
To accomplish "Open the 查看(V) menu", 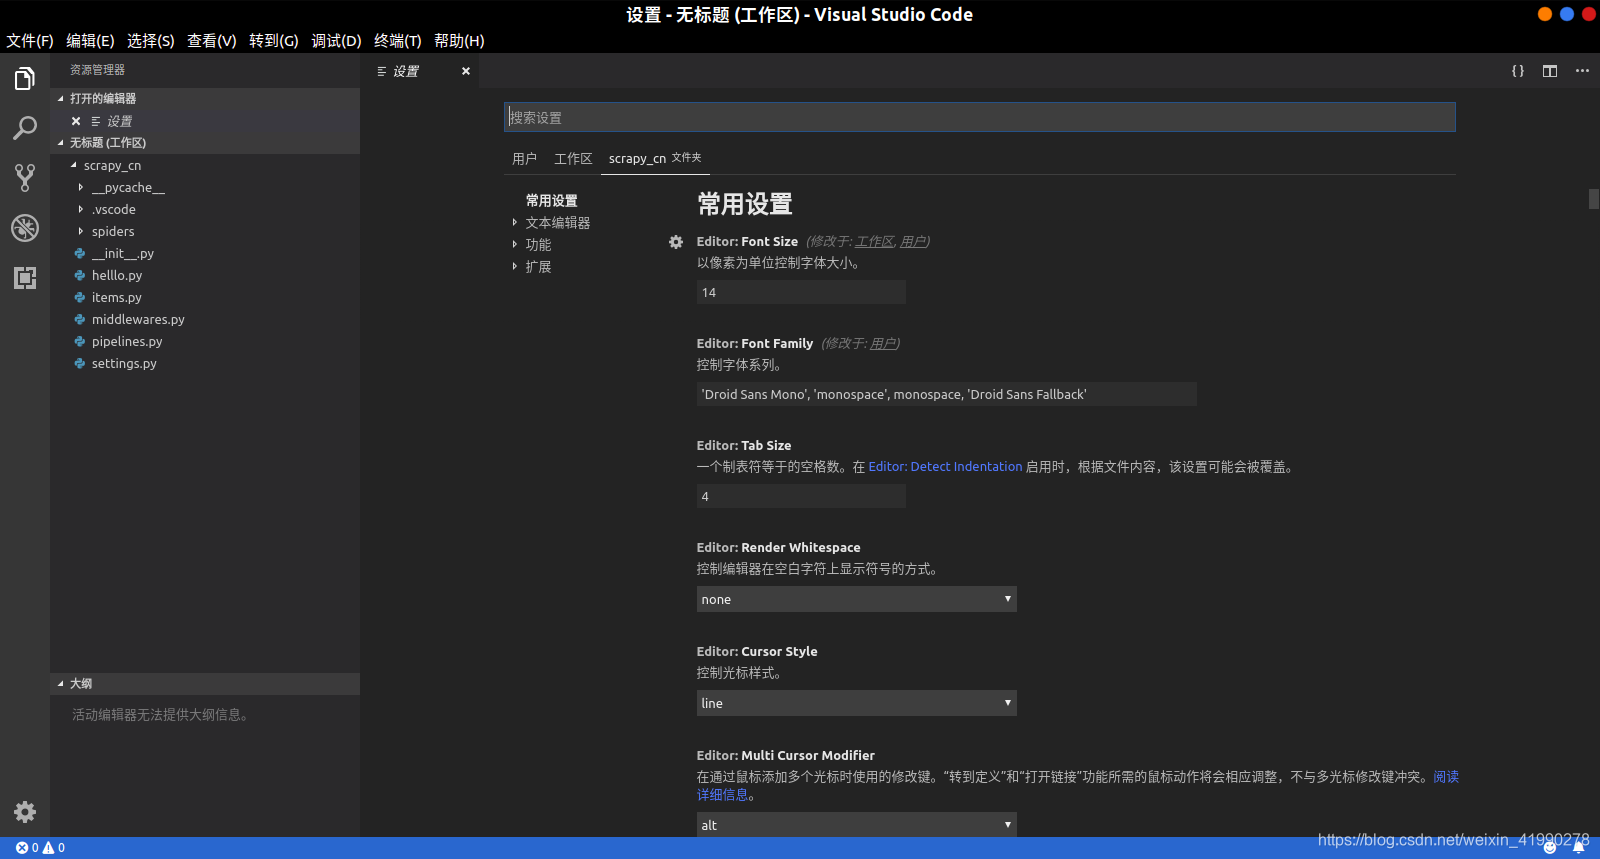I will click(x=212, y=41).
